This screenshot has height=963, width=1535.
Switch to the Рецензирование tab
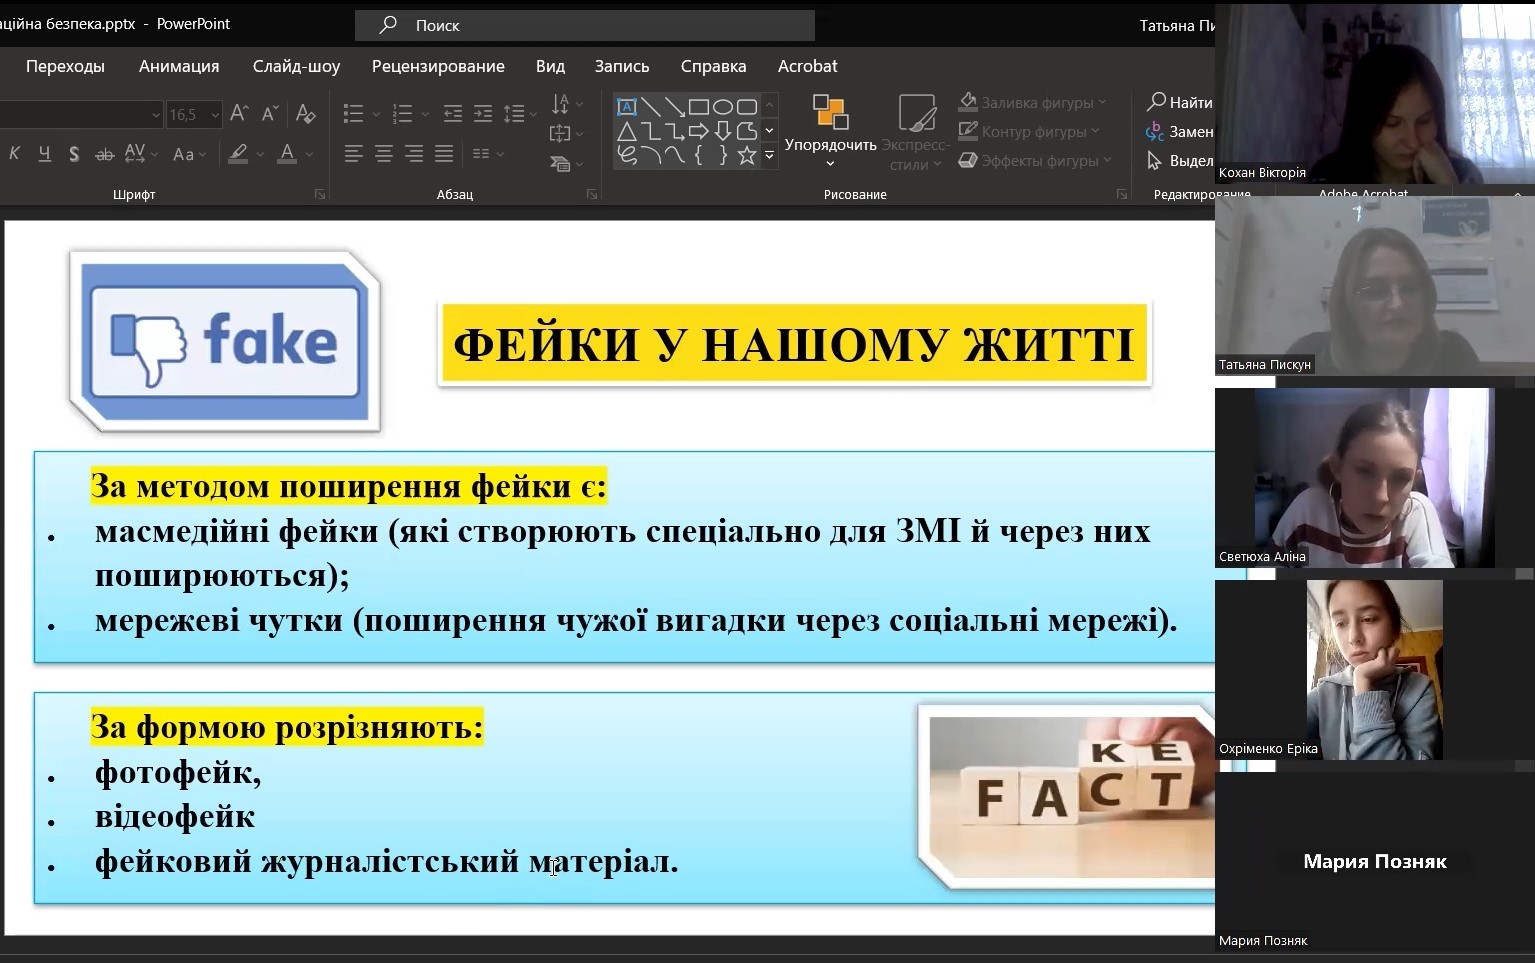click(438, 66)
